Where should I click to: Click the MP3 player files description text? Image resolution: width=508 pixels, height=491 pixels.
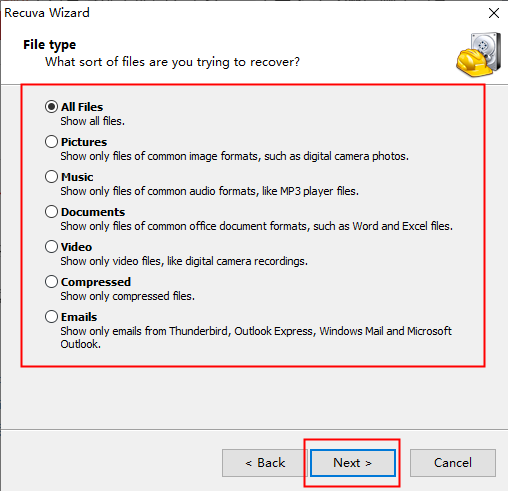[x=209, y=191]
